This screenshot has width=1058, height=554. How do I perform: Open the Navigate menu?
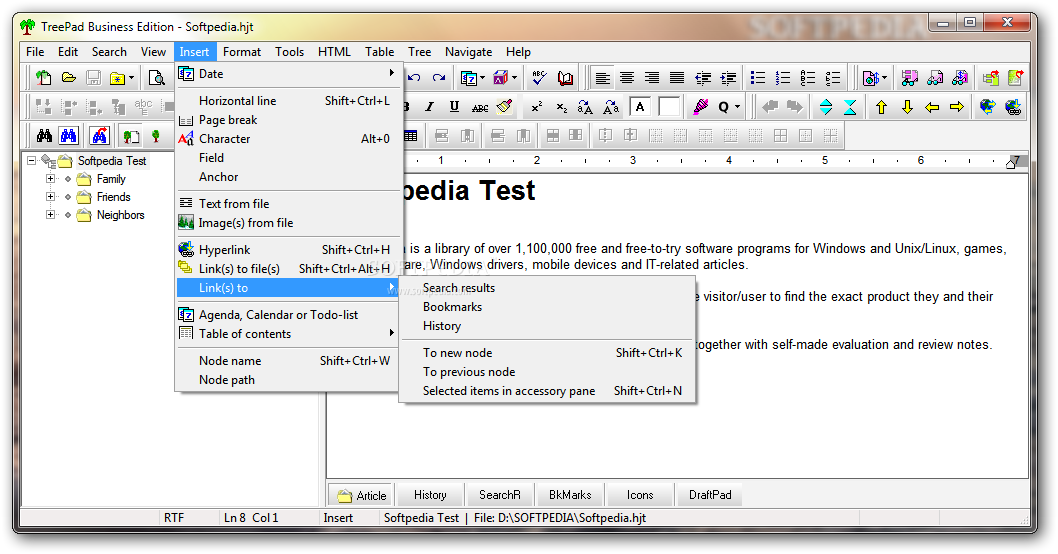coord(468,52)
